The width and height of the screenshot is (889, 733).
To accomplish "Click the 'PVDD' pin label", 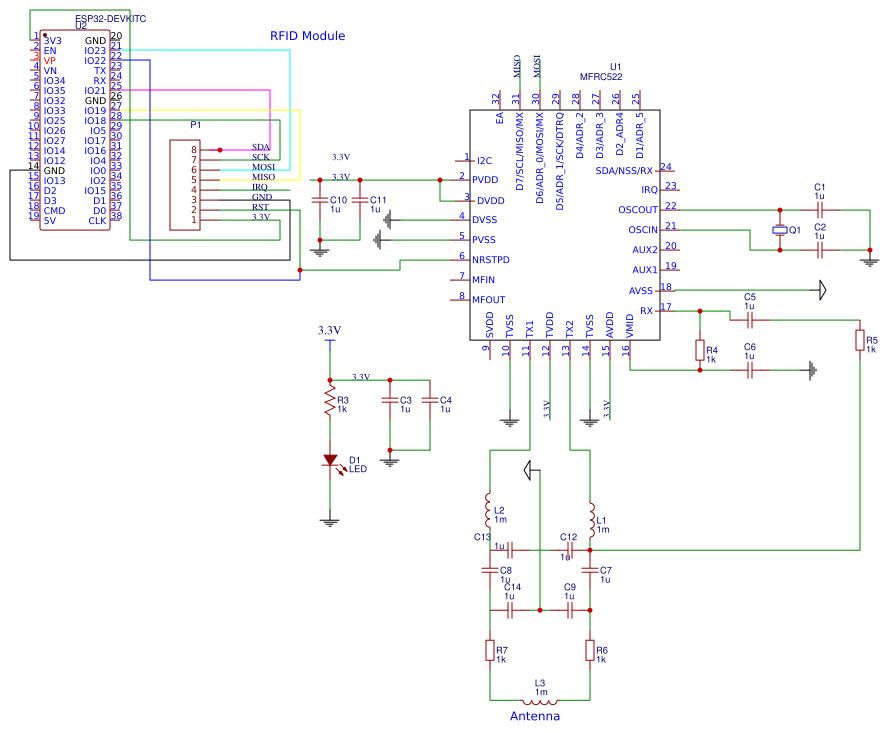I will (x=485, y=180).
